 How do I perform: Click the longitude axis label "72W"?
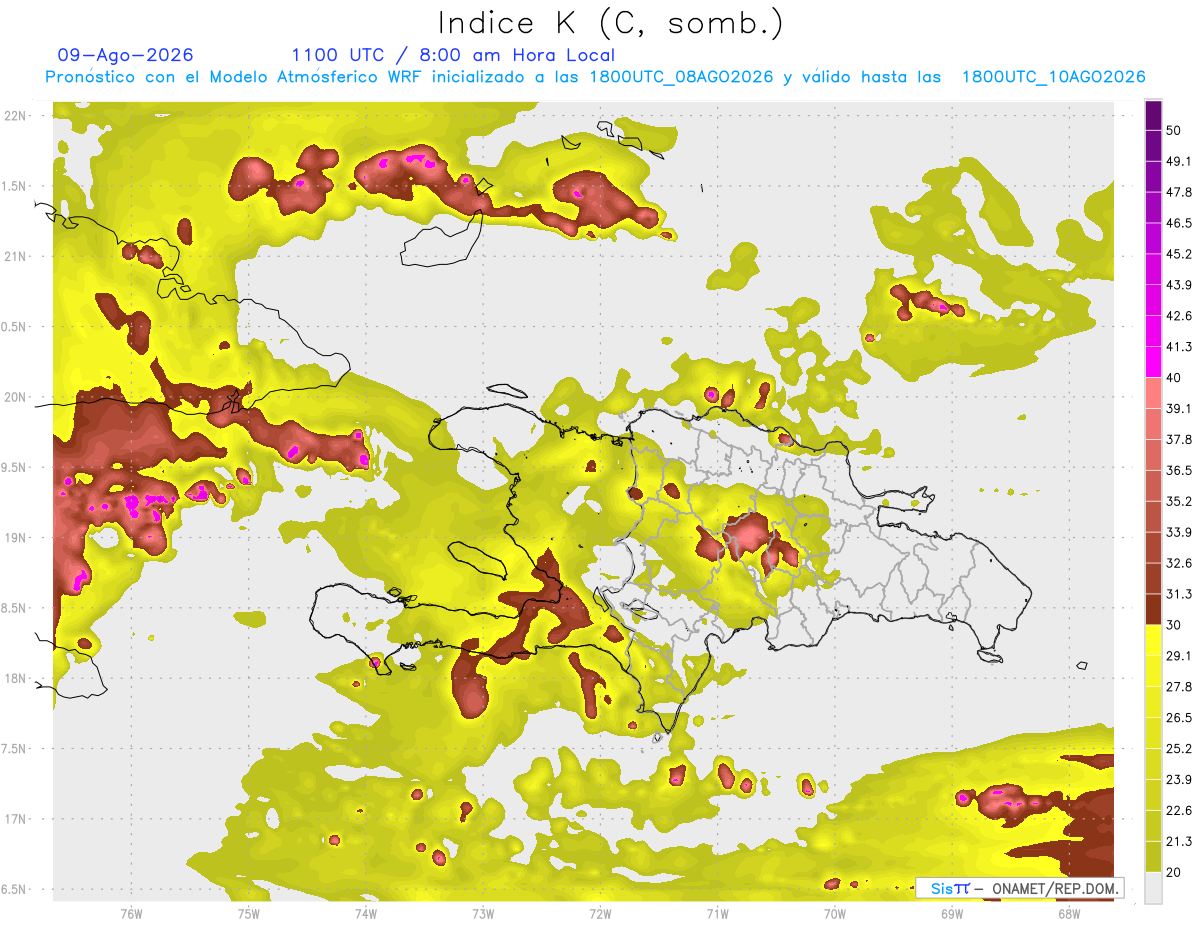click(600, 913)
